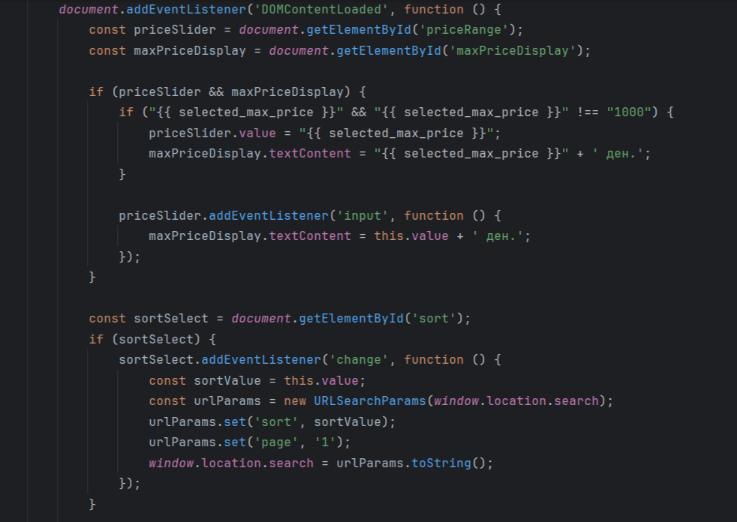Image resolution: width=737 pixels, height=522 pixels.
Task: Click on priceSlider.value assignment line
Action: (x=325, y=133)
